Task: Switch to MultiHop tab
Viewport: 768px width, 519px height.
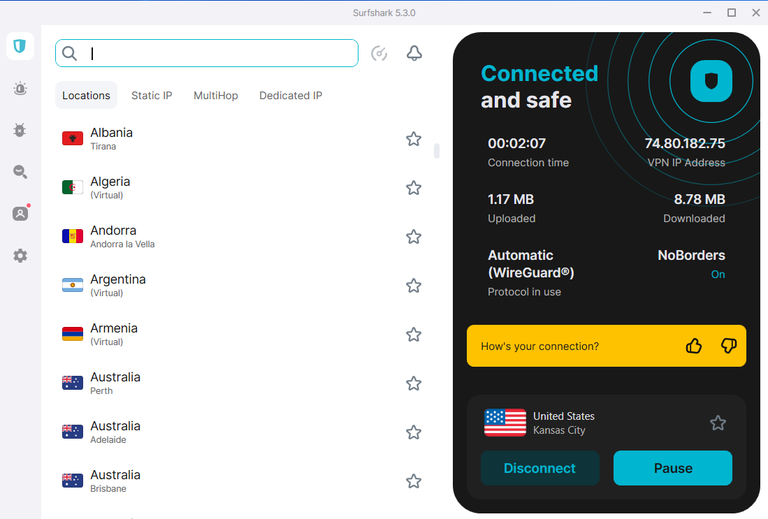Action: pyautogui.click(x=216, y=95)
